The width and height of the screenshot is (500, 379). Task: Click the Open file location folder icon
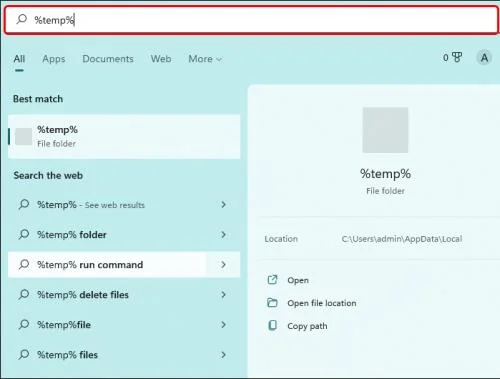click(272, 302)
